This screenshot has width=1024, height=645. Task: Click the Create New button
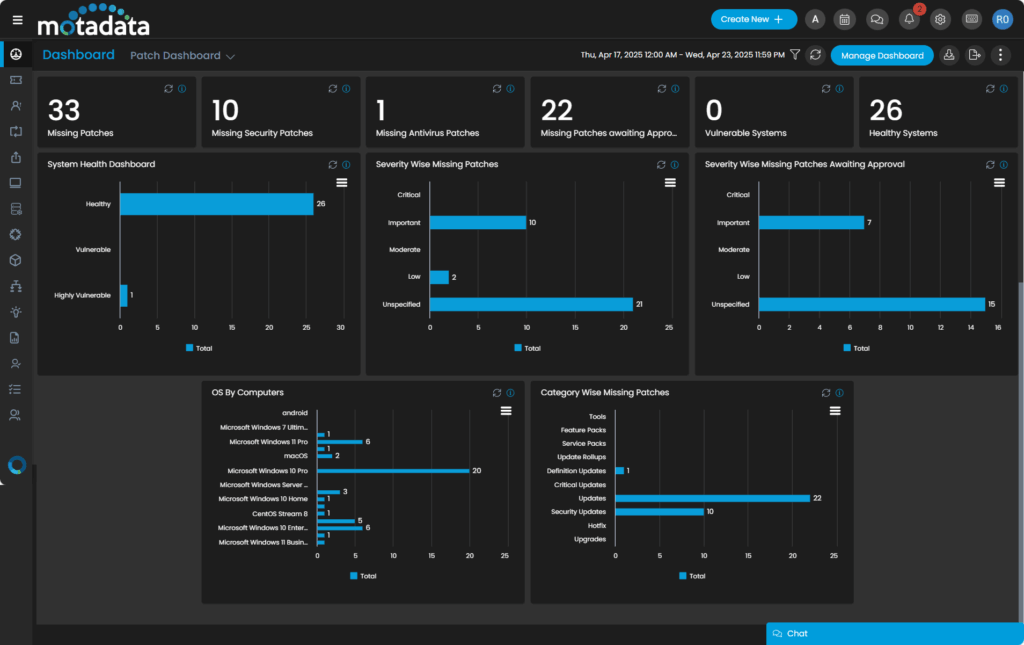pyautogui.click(x=753, y=19)
